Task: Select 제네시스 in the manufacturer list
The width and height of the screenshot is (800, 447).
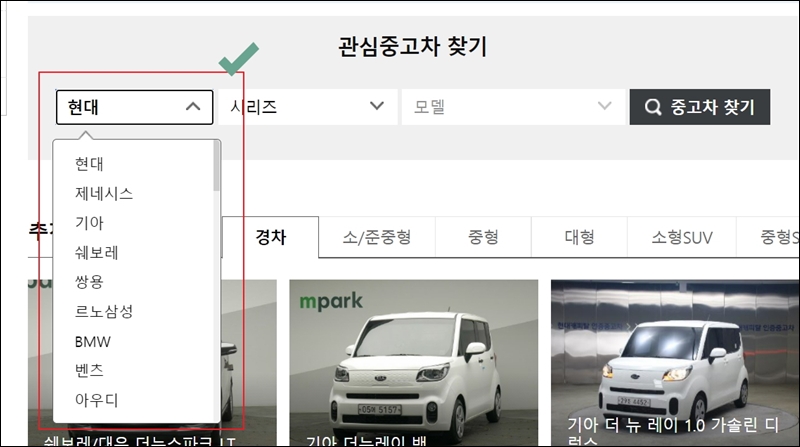Action: point(104,193)
